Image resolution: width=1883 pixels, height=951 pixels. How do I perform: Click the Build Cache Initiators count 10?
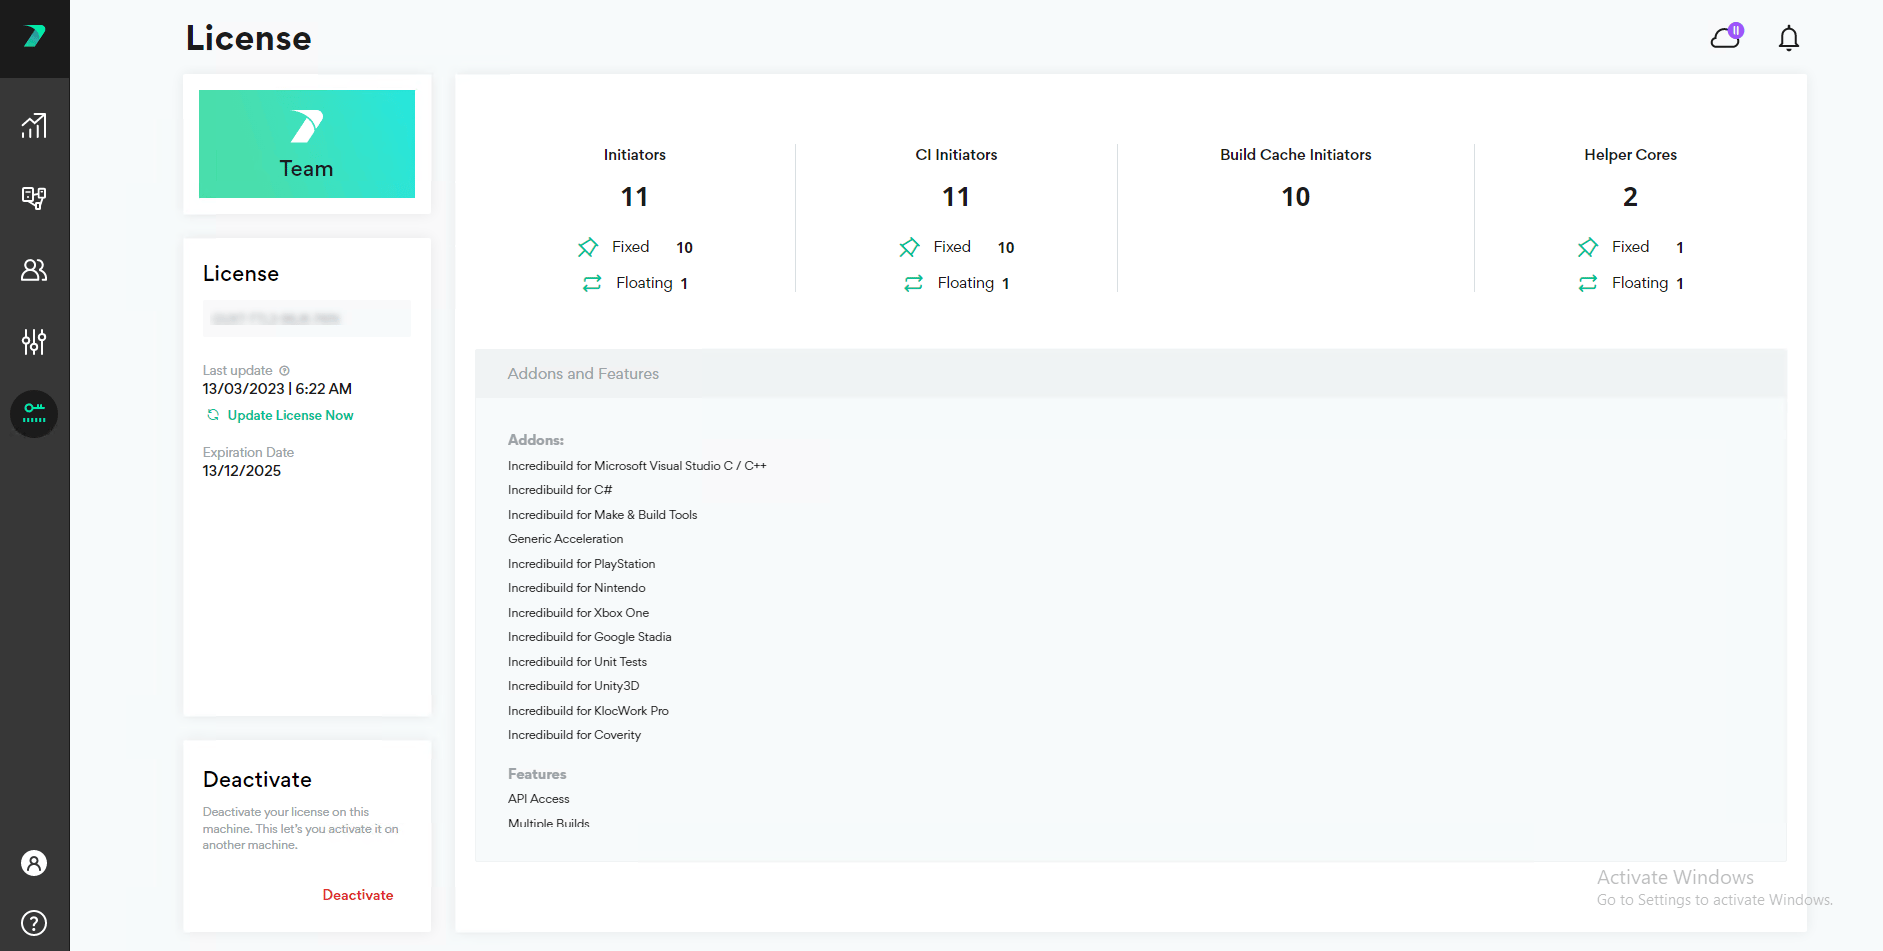point(1296,197)
